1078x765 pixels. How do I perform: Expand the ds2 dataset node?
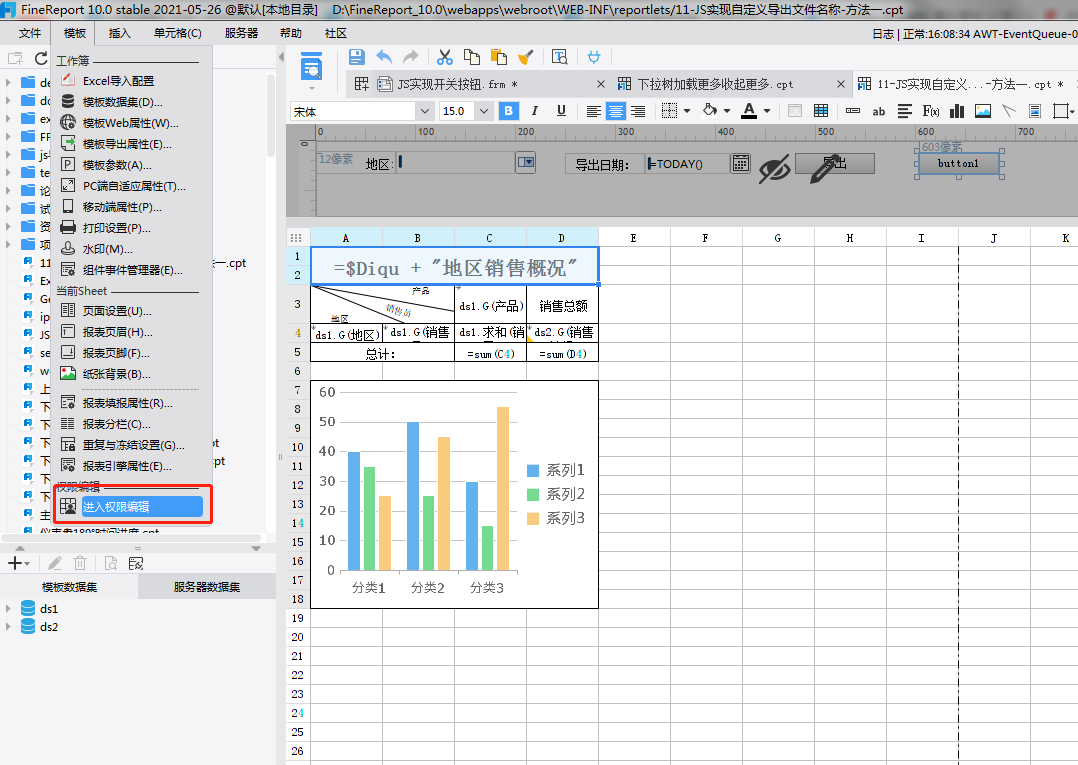coord(8,626)
